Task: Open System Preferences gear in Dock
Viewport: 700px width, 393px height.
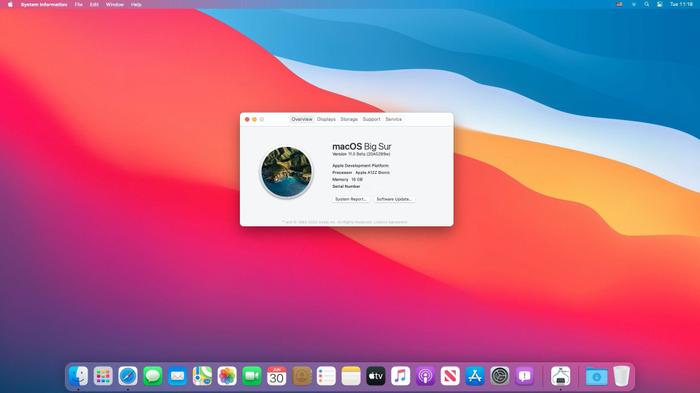Action: coord(500,376)
